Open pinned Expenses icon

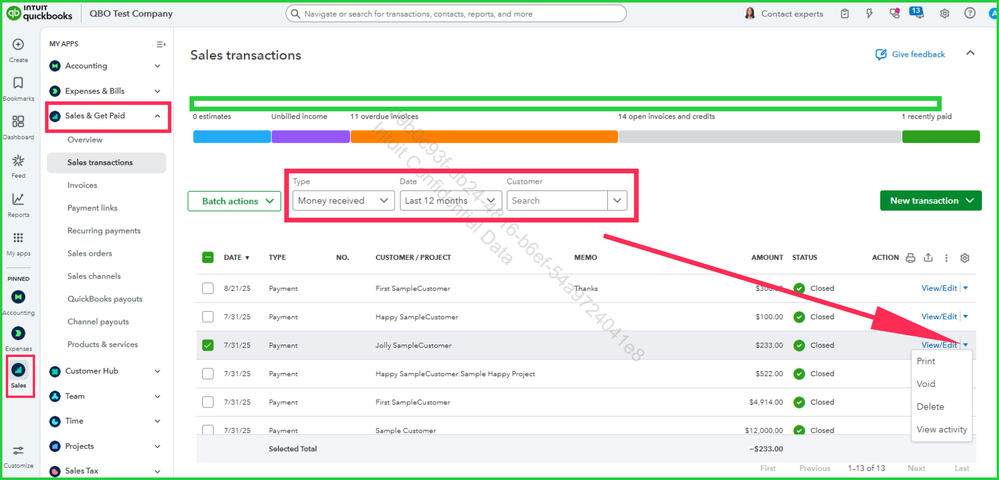pyautogui.click(x=18, y=333)
